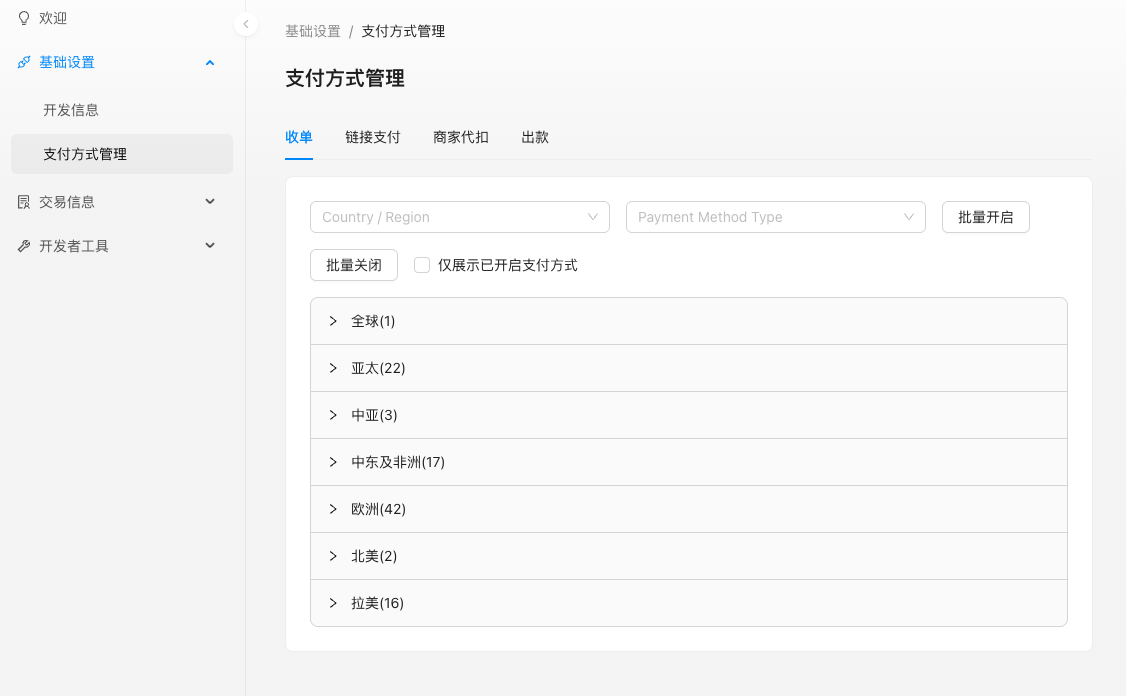This screenshot has width=1126, height=696.
Task: Switch to the 商家代扣 tab
Action: pos(461,137)
